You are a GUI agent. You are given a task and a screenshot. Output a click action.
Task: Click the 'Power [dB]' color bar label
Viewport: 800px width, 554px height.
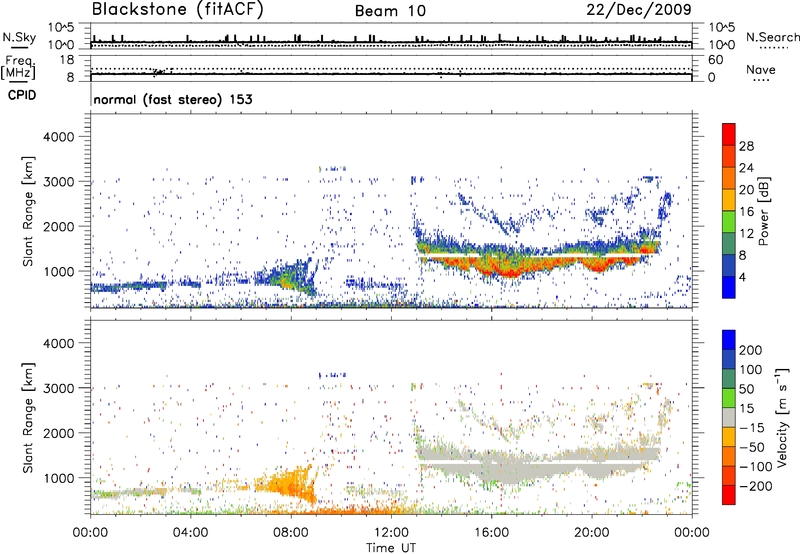click(x=763, y=211)
